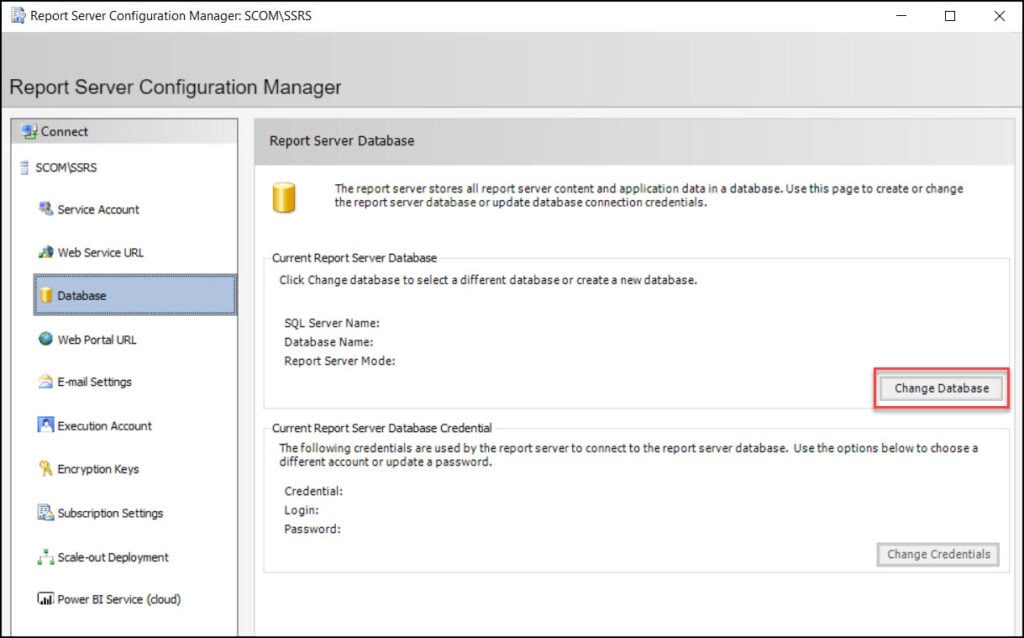Go to Web Portal URL settings
Viewport: 1024px width, 638px height.
[x=97, y=340]
